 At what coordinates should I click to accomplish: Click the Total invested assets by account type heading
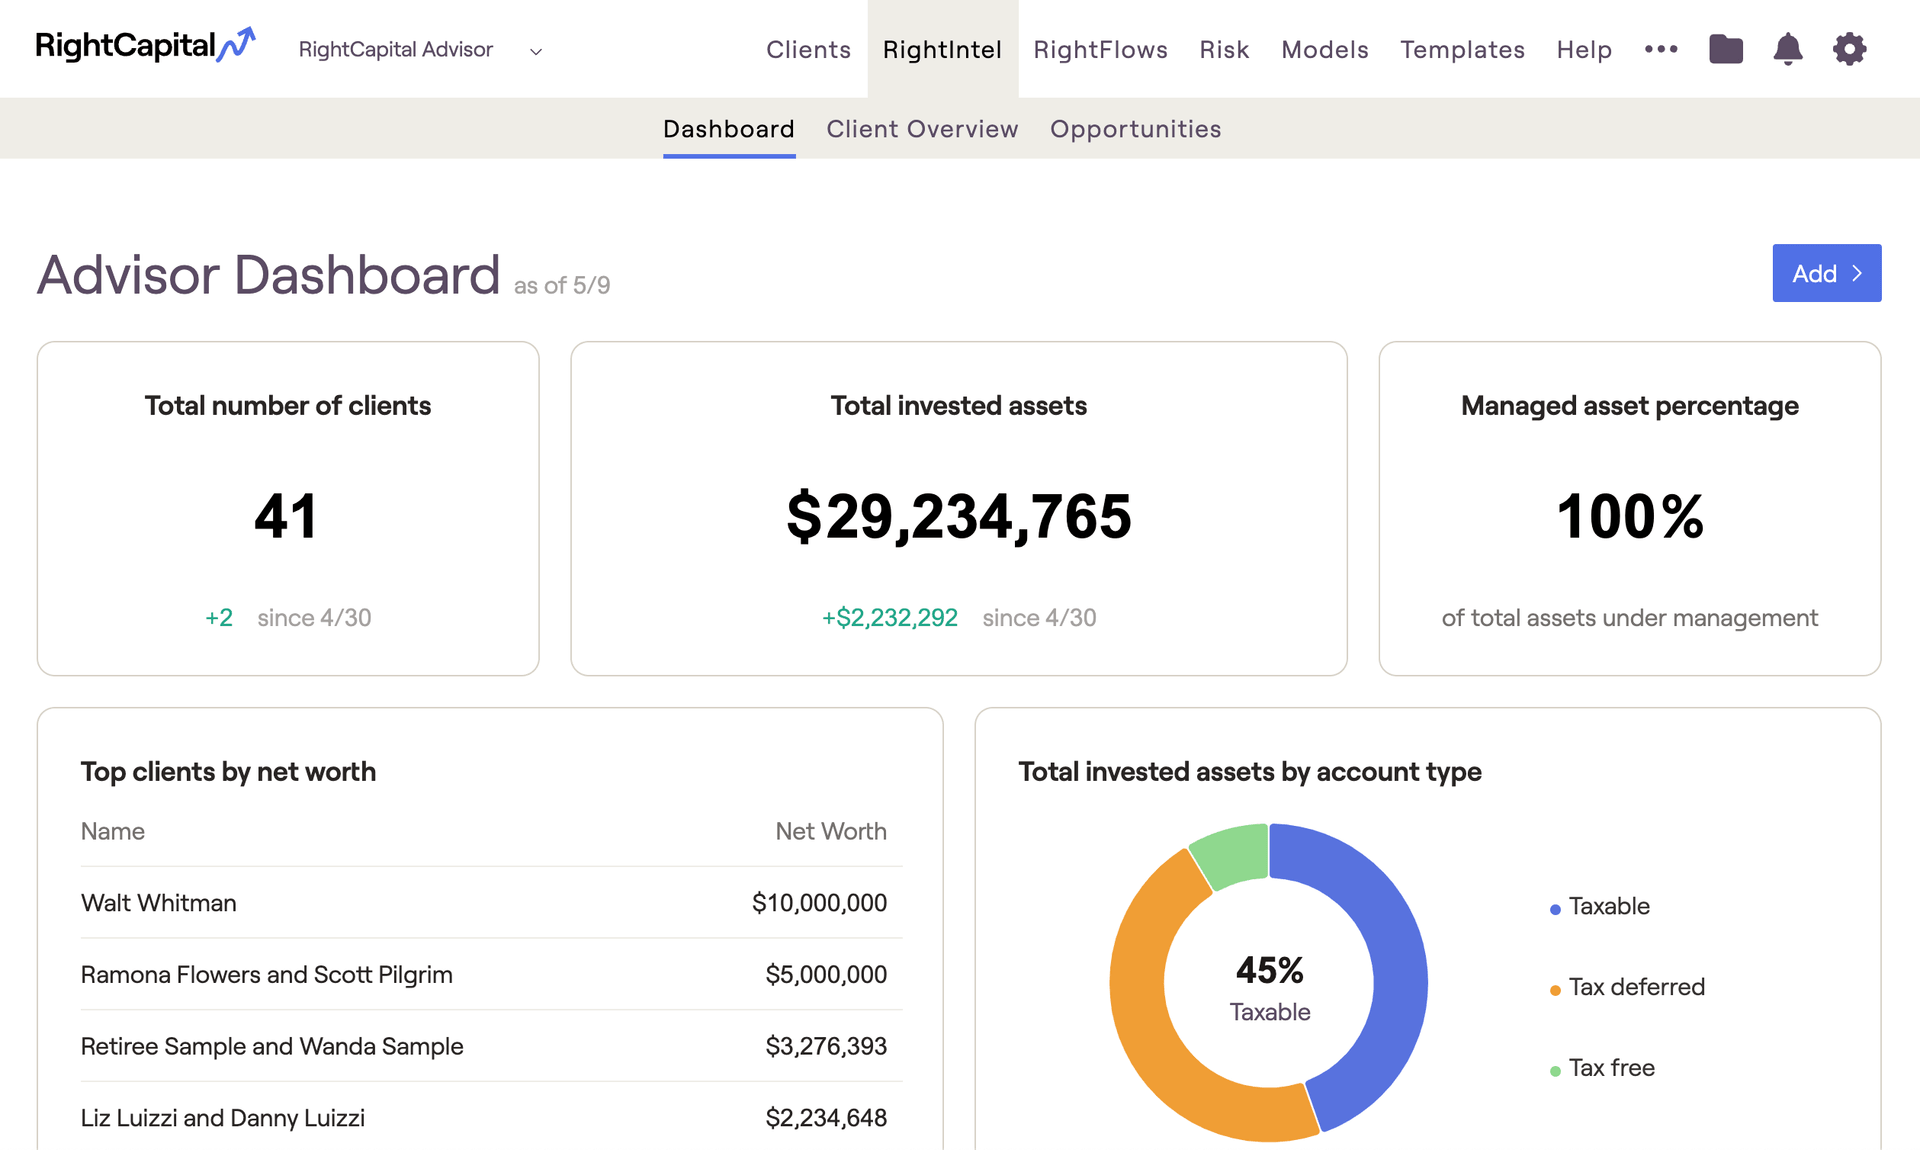[1250, 772]
